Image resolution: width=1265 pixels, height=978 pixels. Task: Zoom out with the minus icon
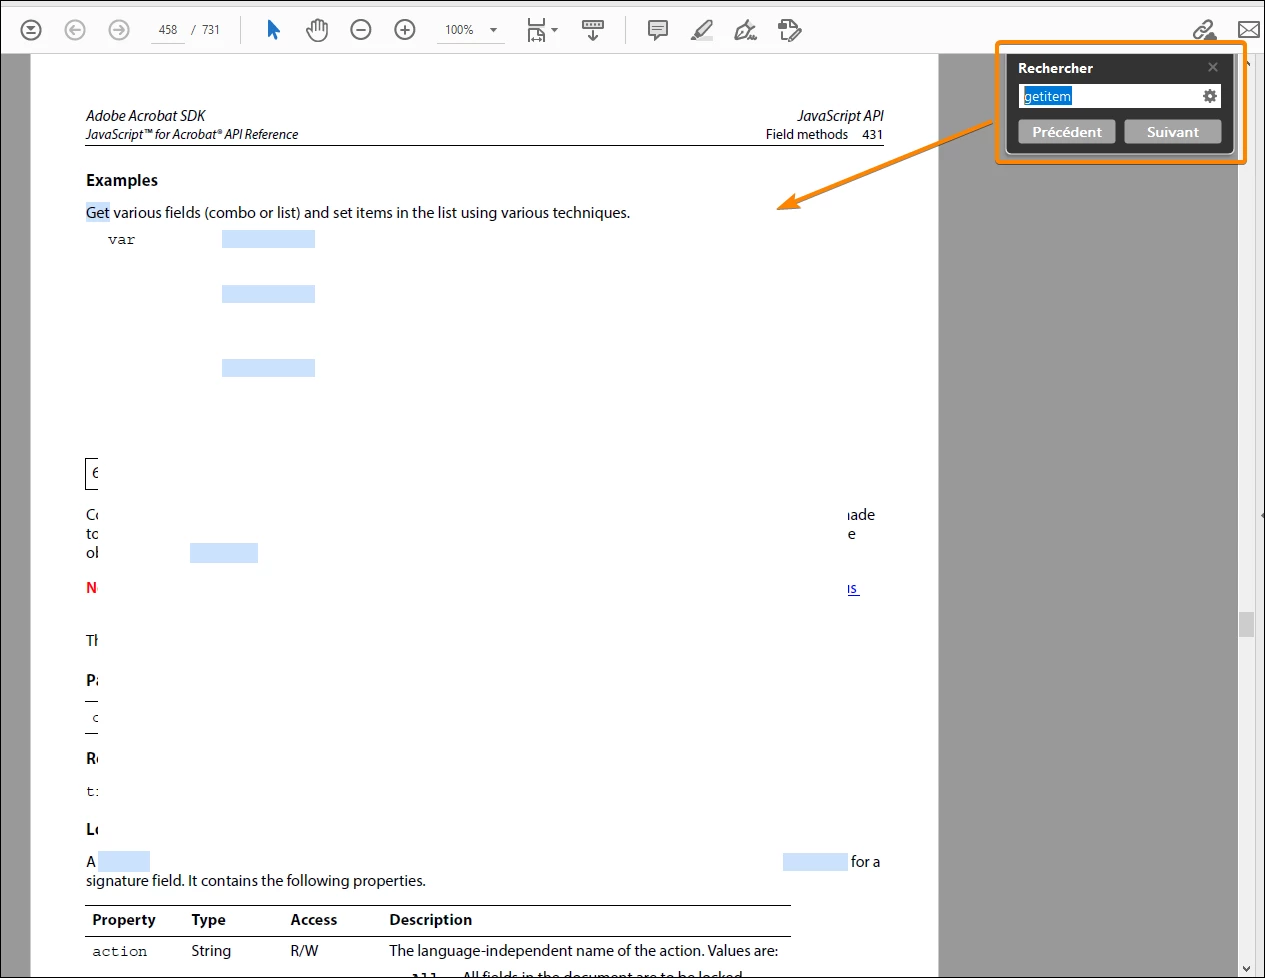pyautogui.click(x=361, y=30)
